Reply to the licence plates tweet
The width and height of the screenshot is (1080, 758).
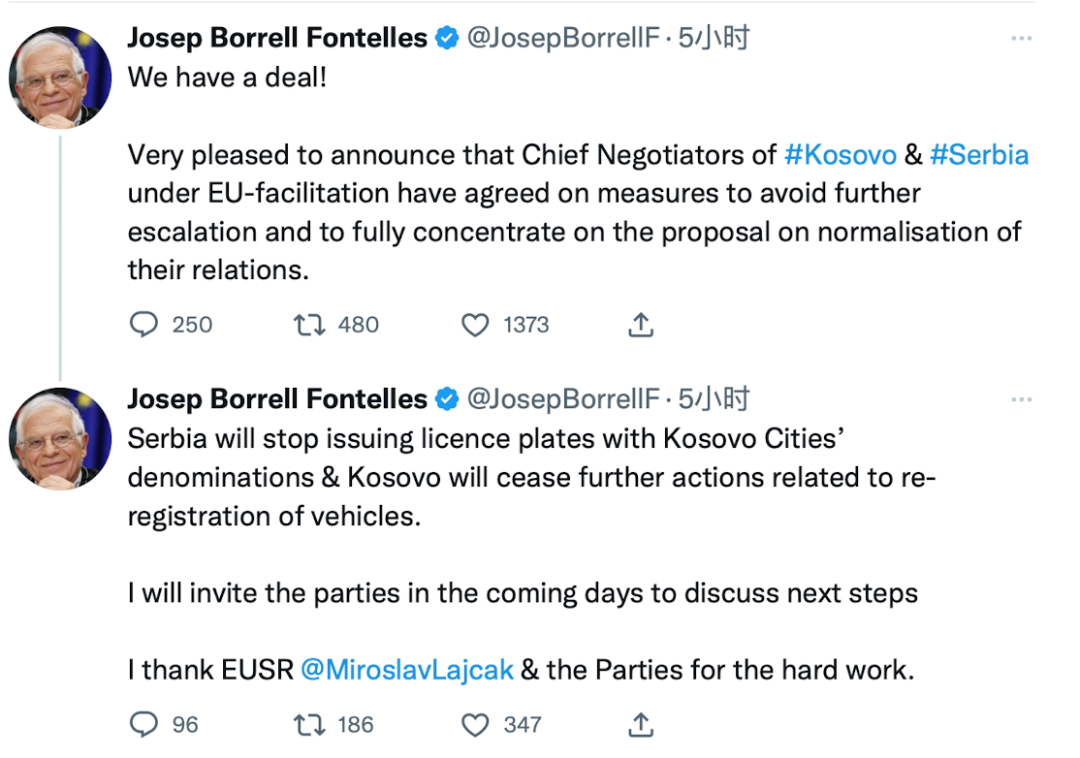click(x=144, y=724)
